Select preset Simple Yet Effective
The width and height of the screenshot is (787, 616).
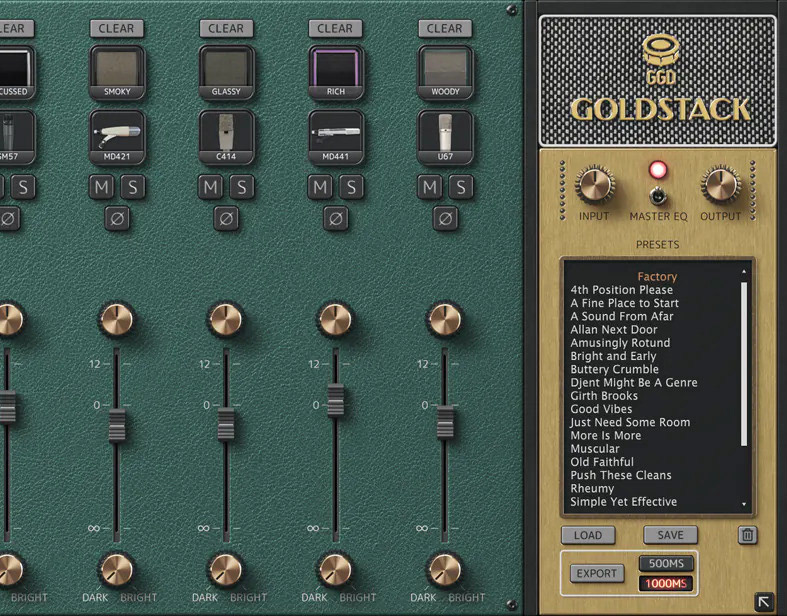(x=623, y=502)
